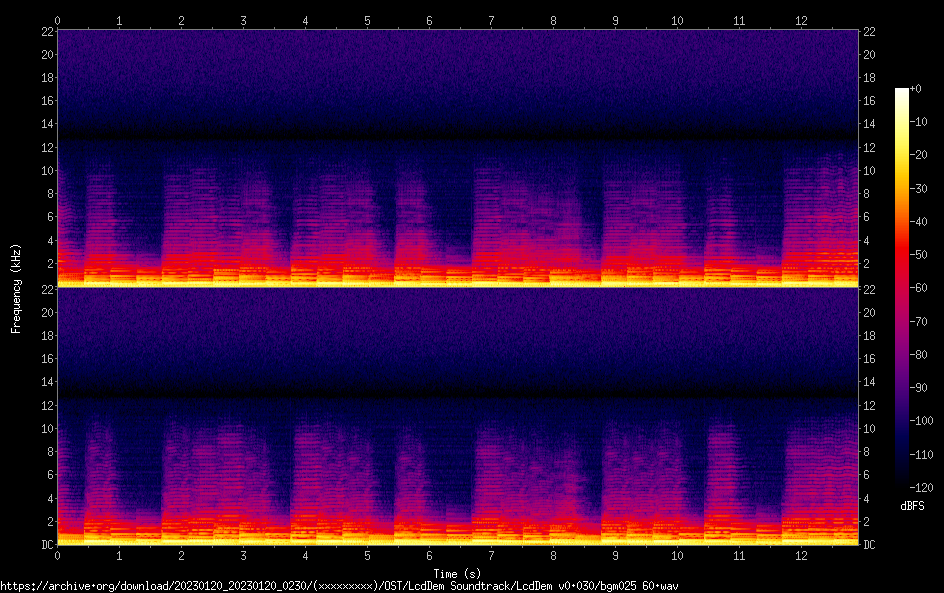Click the +0 label atop the color scale
This screenshot has width=944, height=593.
click(914, 89)
